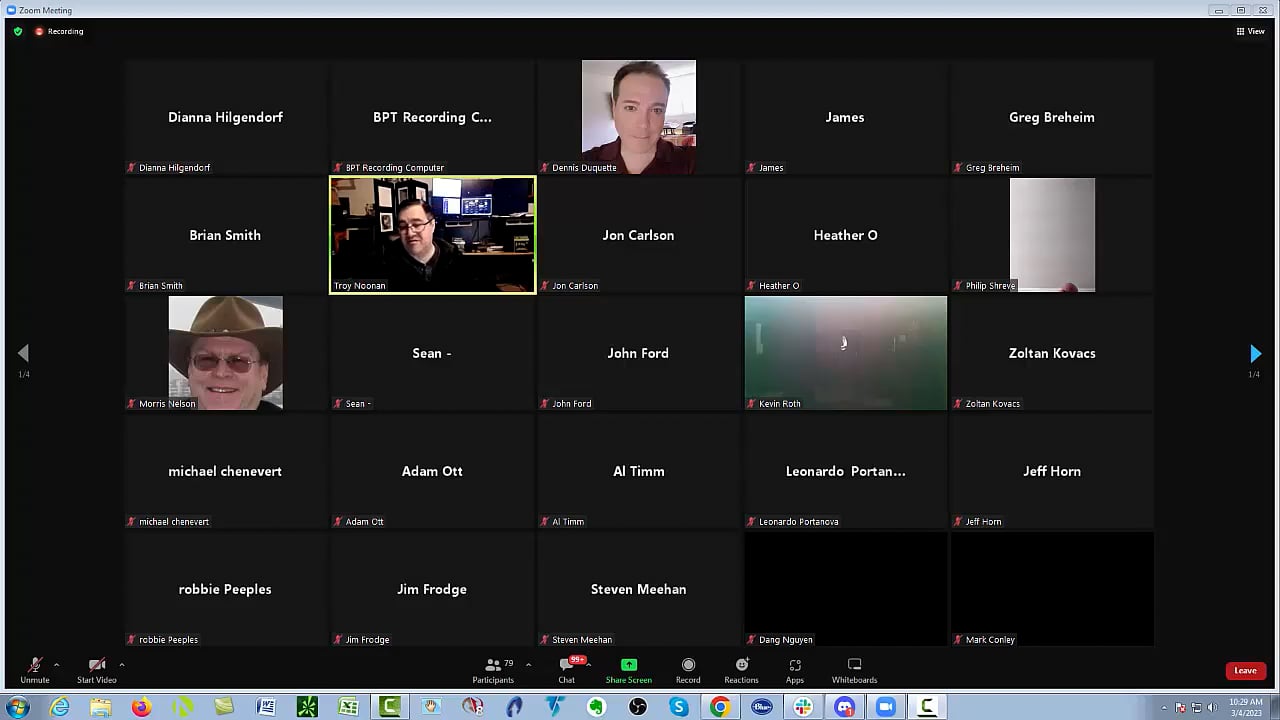Open the View layout menu
Screen dimensions: 1280x720
(1251, 31)
